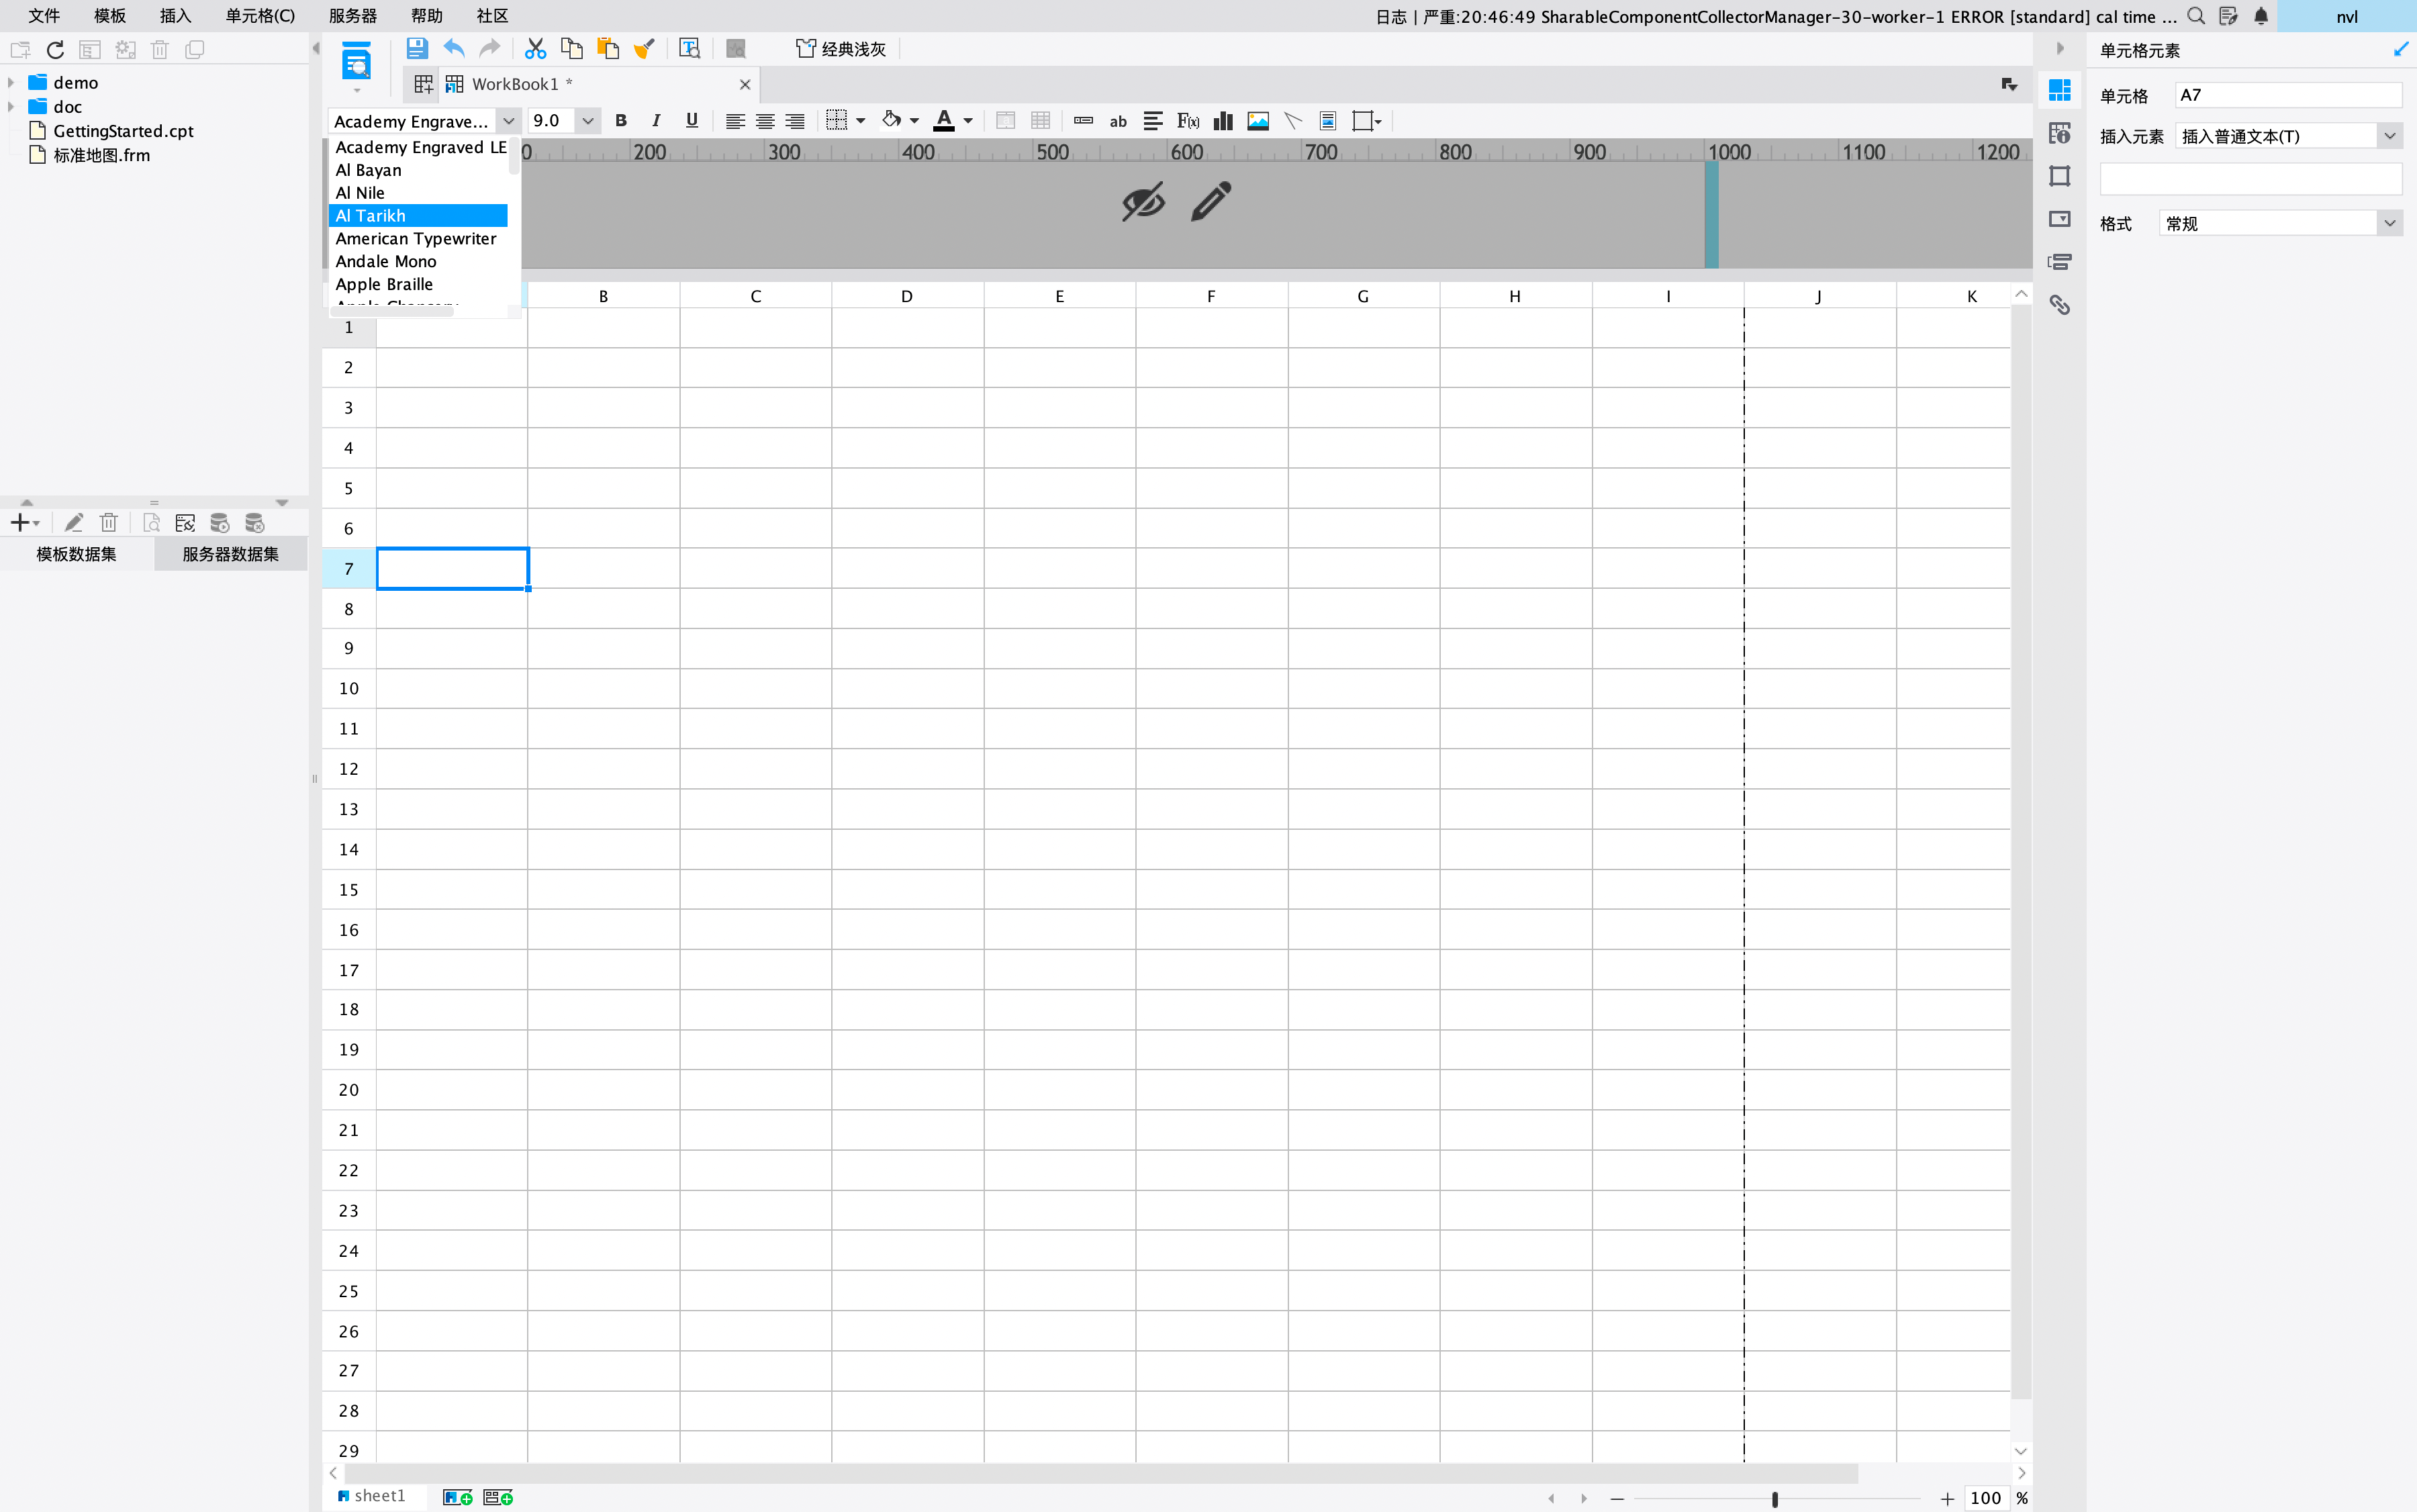This screenshot has height=1512, width=2417.
Task: Open the 帮助 menu
Action: [x=427, y=16]
